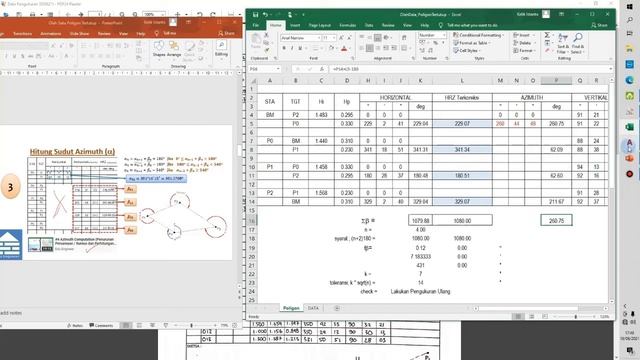
Task: Open Excel from Windows taskbar
Action: click(x=630, y=127)
